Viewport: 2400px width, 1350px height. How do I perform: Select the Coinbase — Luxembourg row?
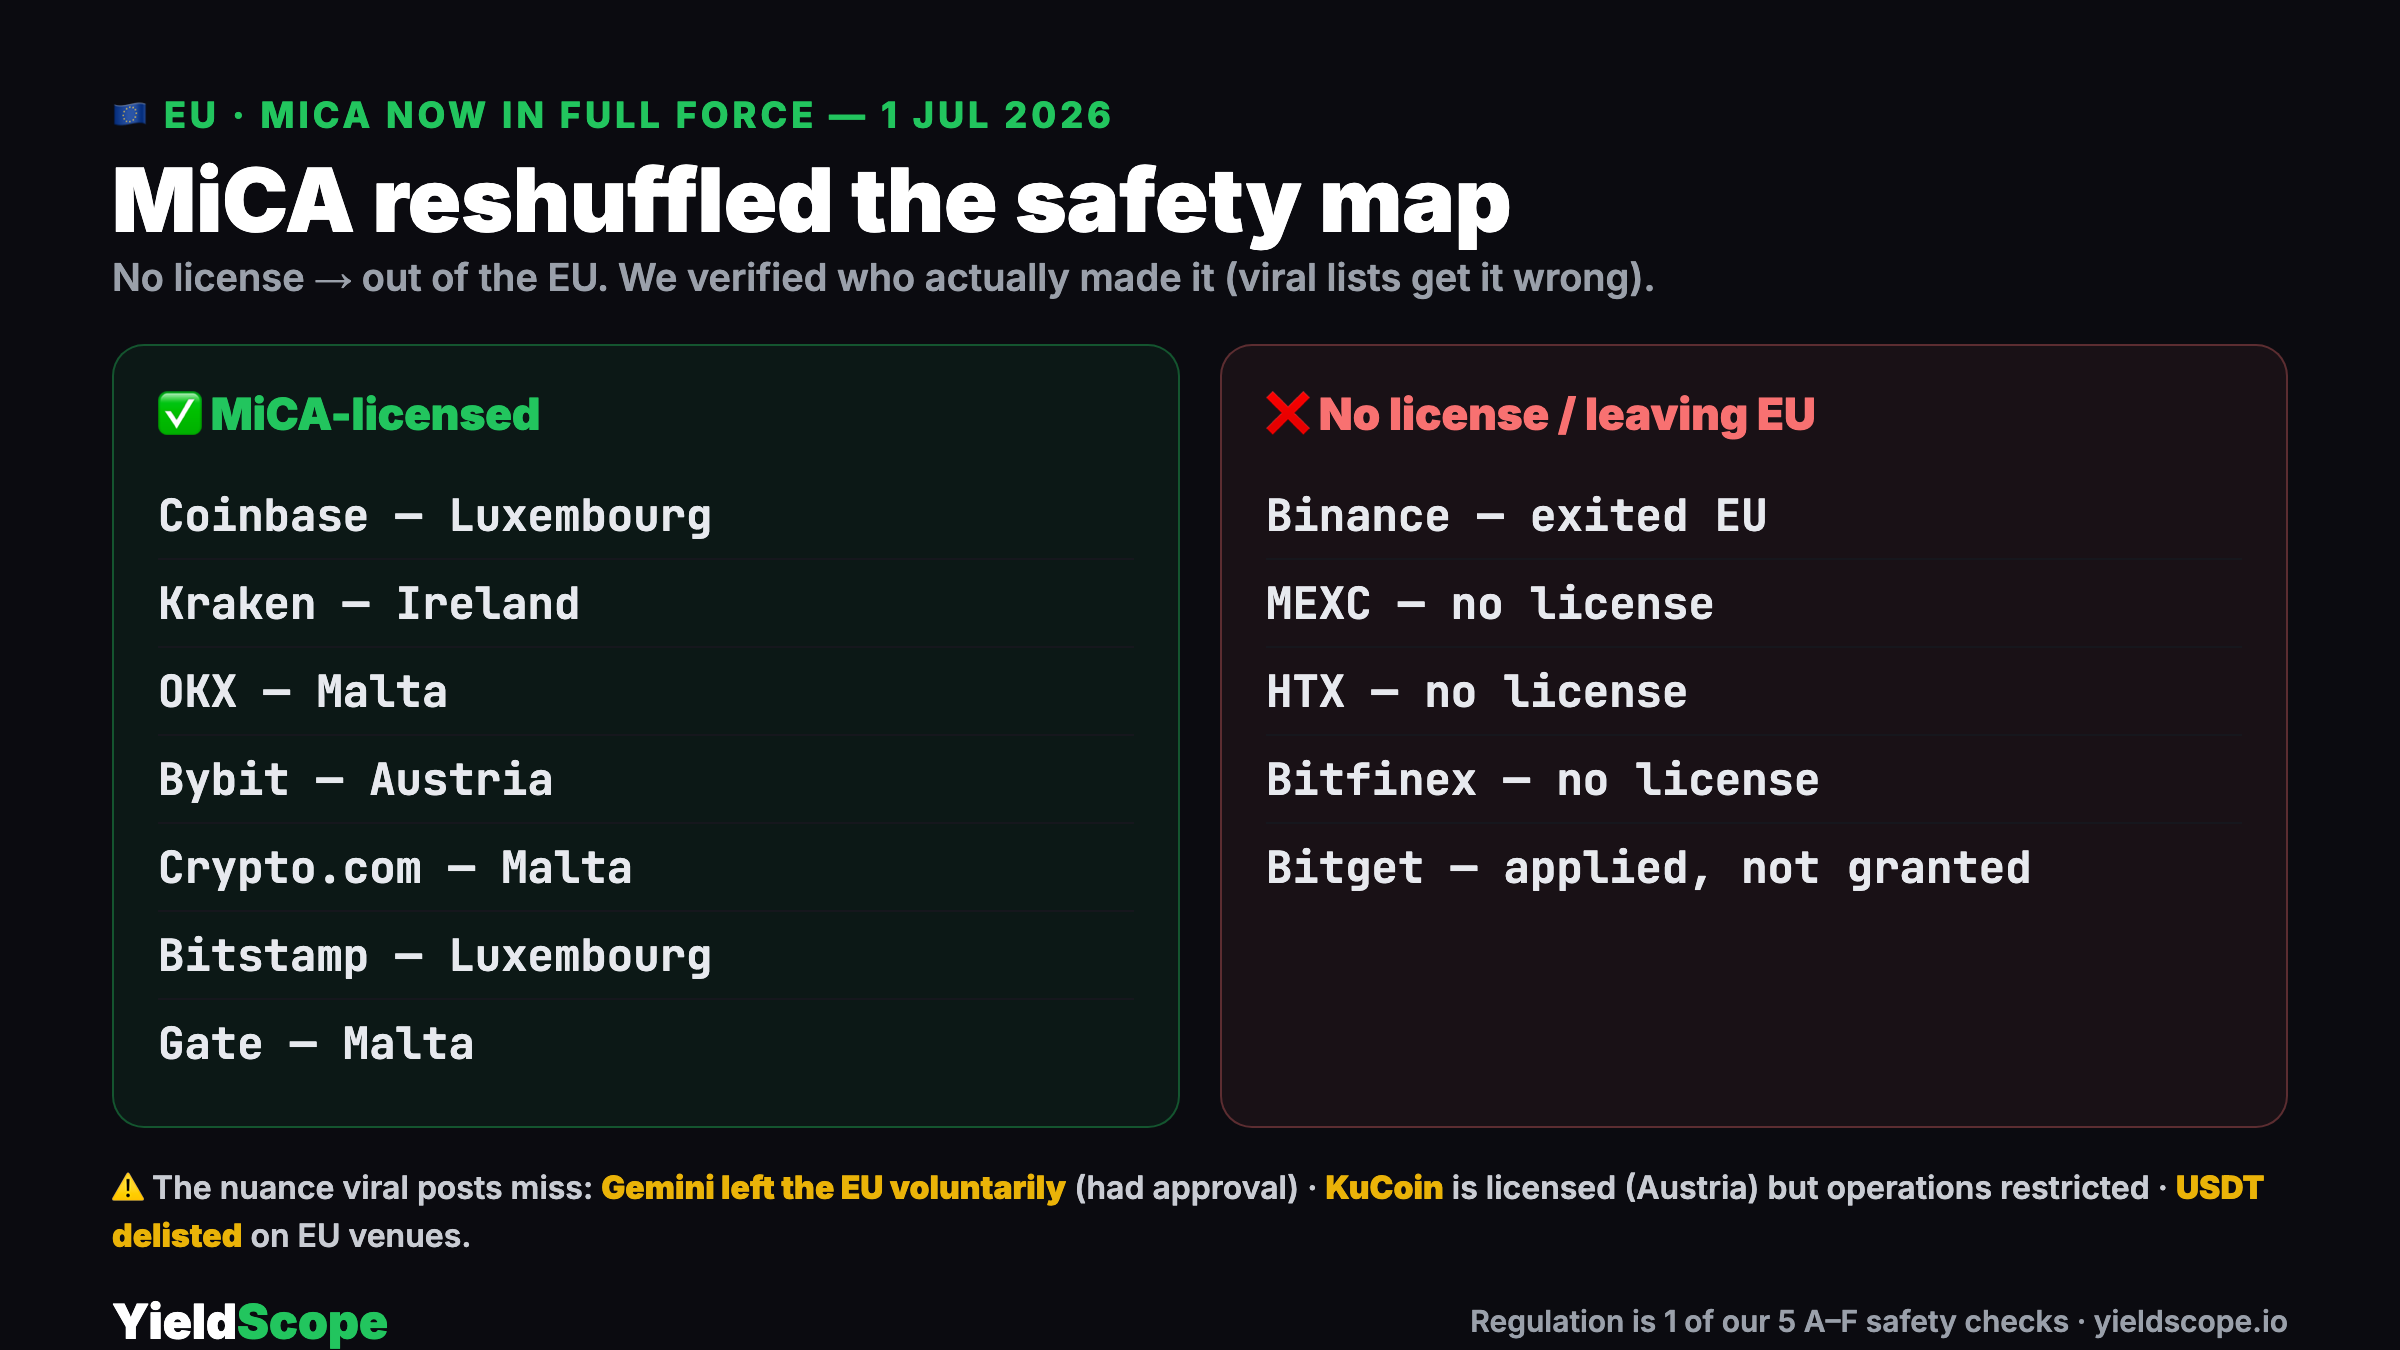(x=646, y=516)
